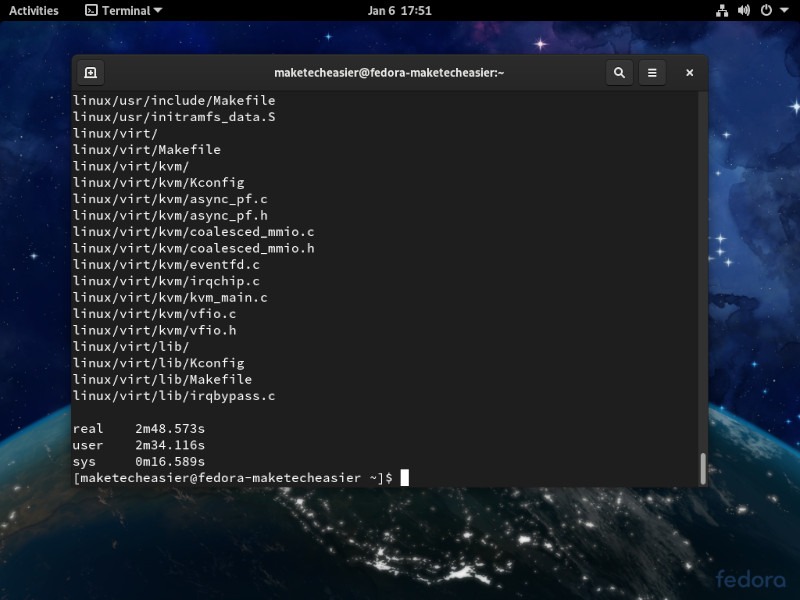Open the terminal search with the magnifier icon
Image resolution: width=800 pixels, height=600 pixels.
click(619, 72)
